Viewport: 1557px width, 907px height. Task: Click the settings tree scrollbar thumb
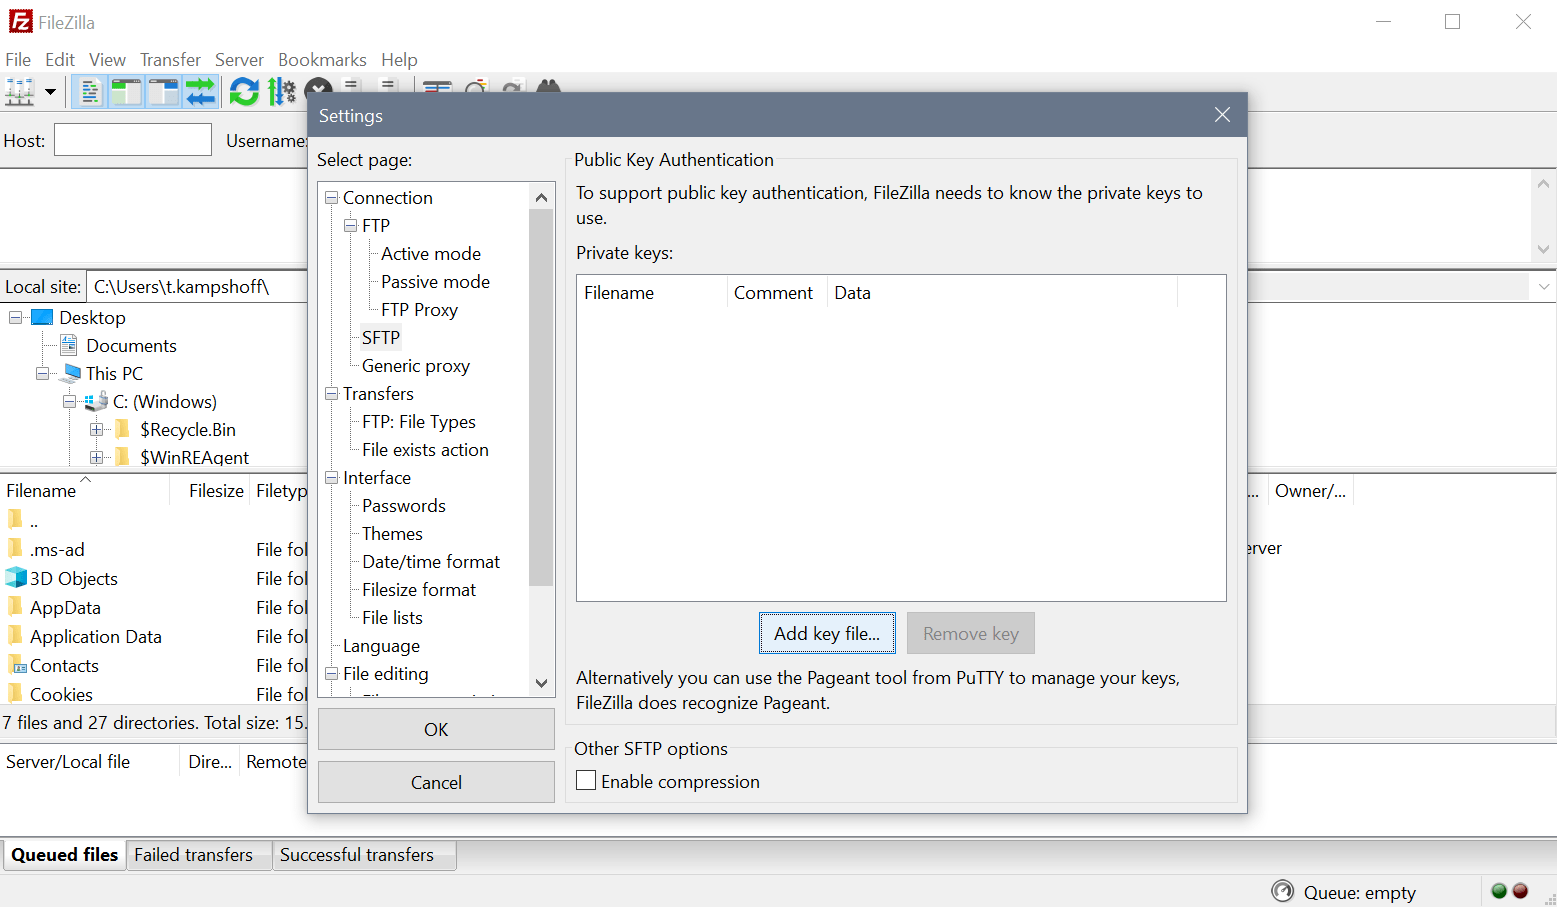pyautogui.click(x=541, y=397)
